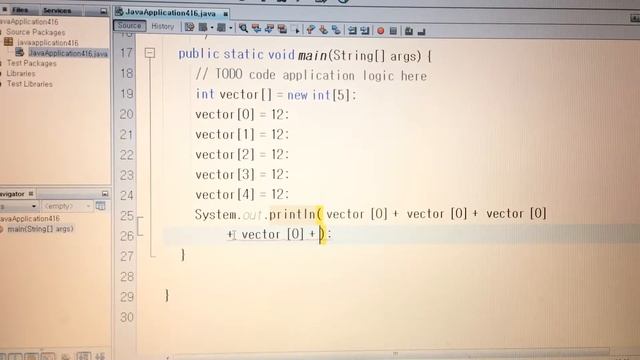Screen dimensions: 640x360
Task: Click the Shift Line Right icon
Action: pyautogui.click(x=365, y=30)
